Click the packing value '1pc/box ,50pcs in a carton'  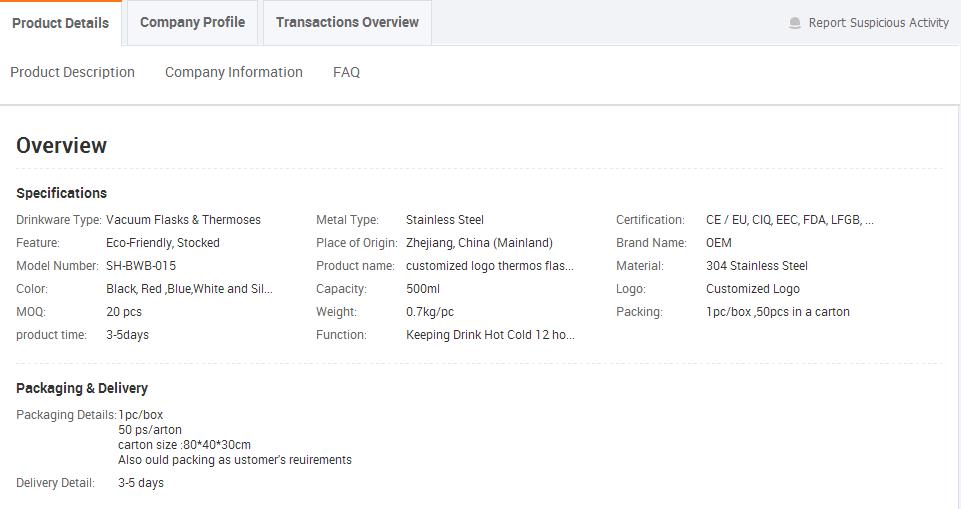pyautogui.click(x=778, y=312)
